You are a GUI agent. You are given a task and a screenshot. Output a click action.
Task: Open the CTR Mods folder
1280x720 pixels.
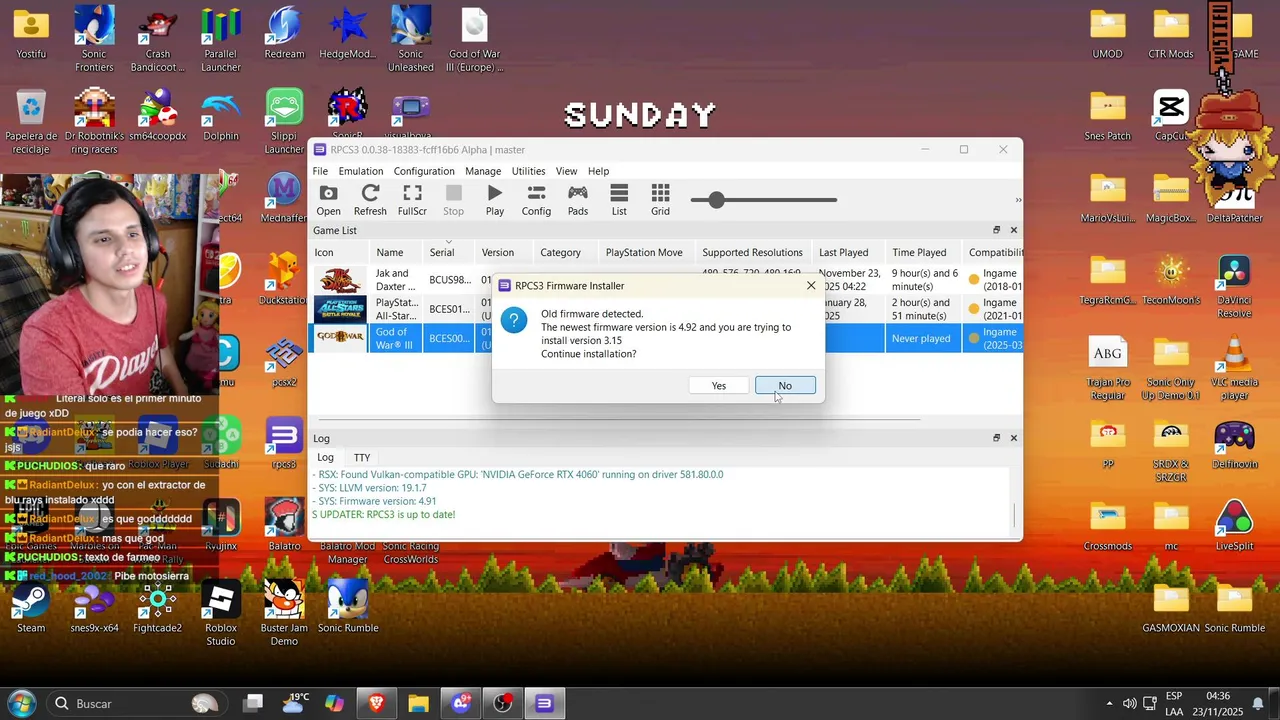[x=1171, y=34]
